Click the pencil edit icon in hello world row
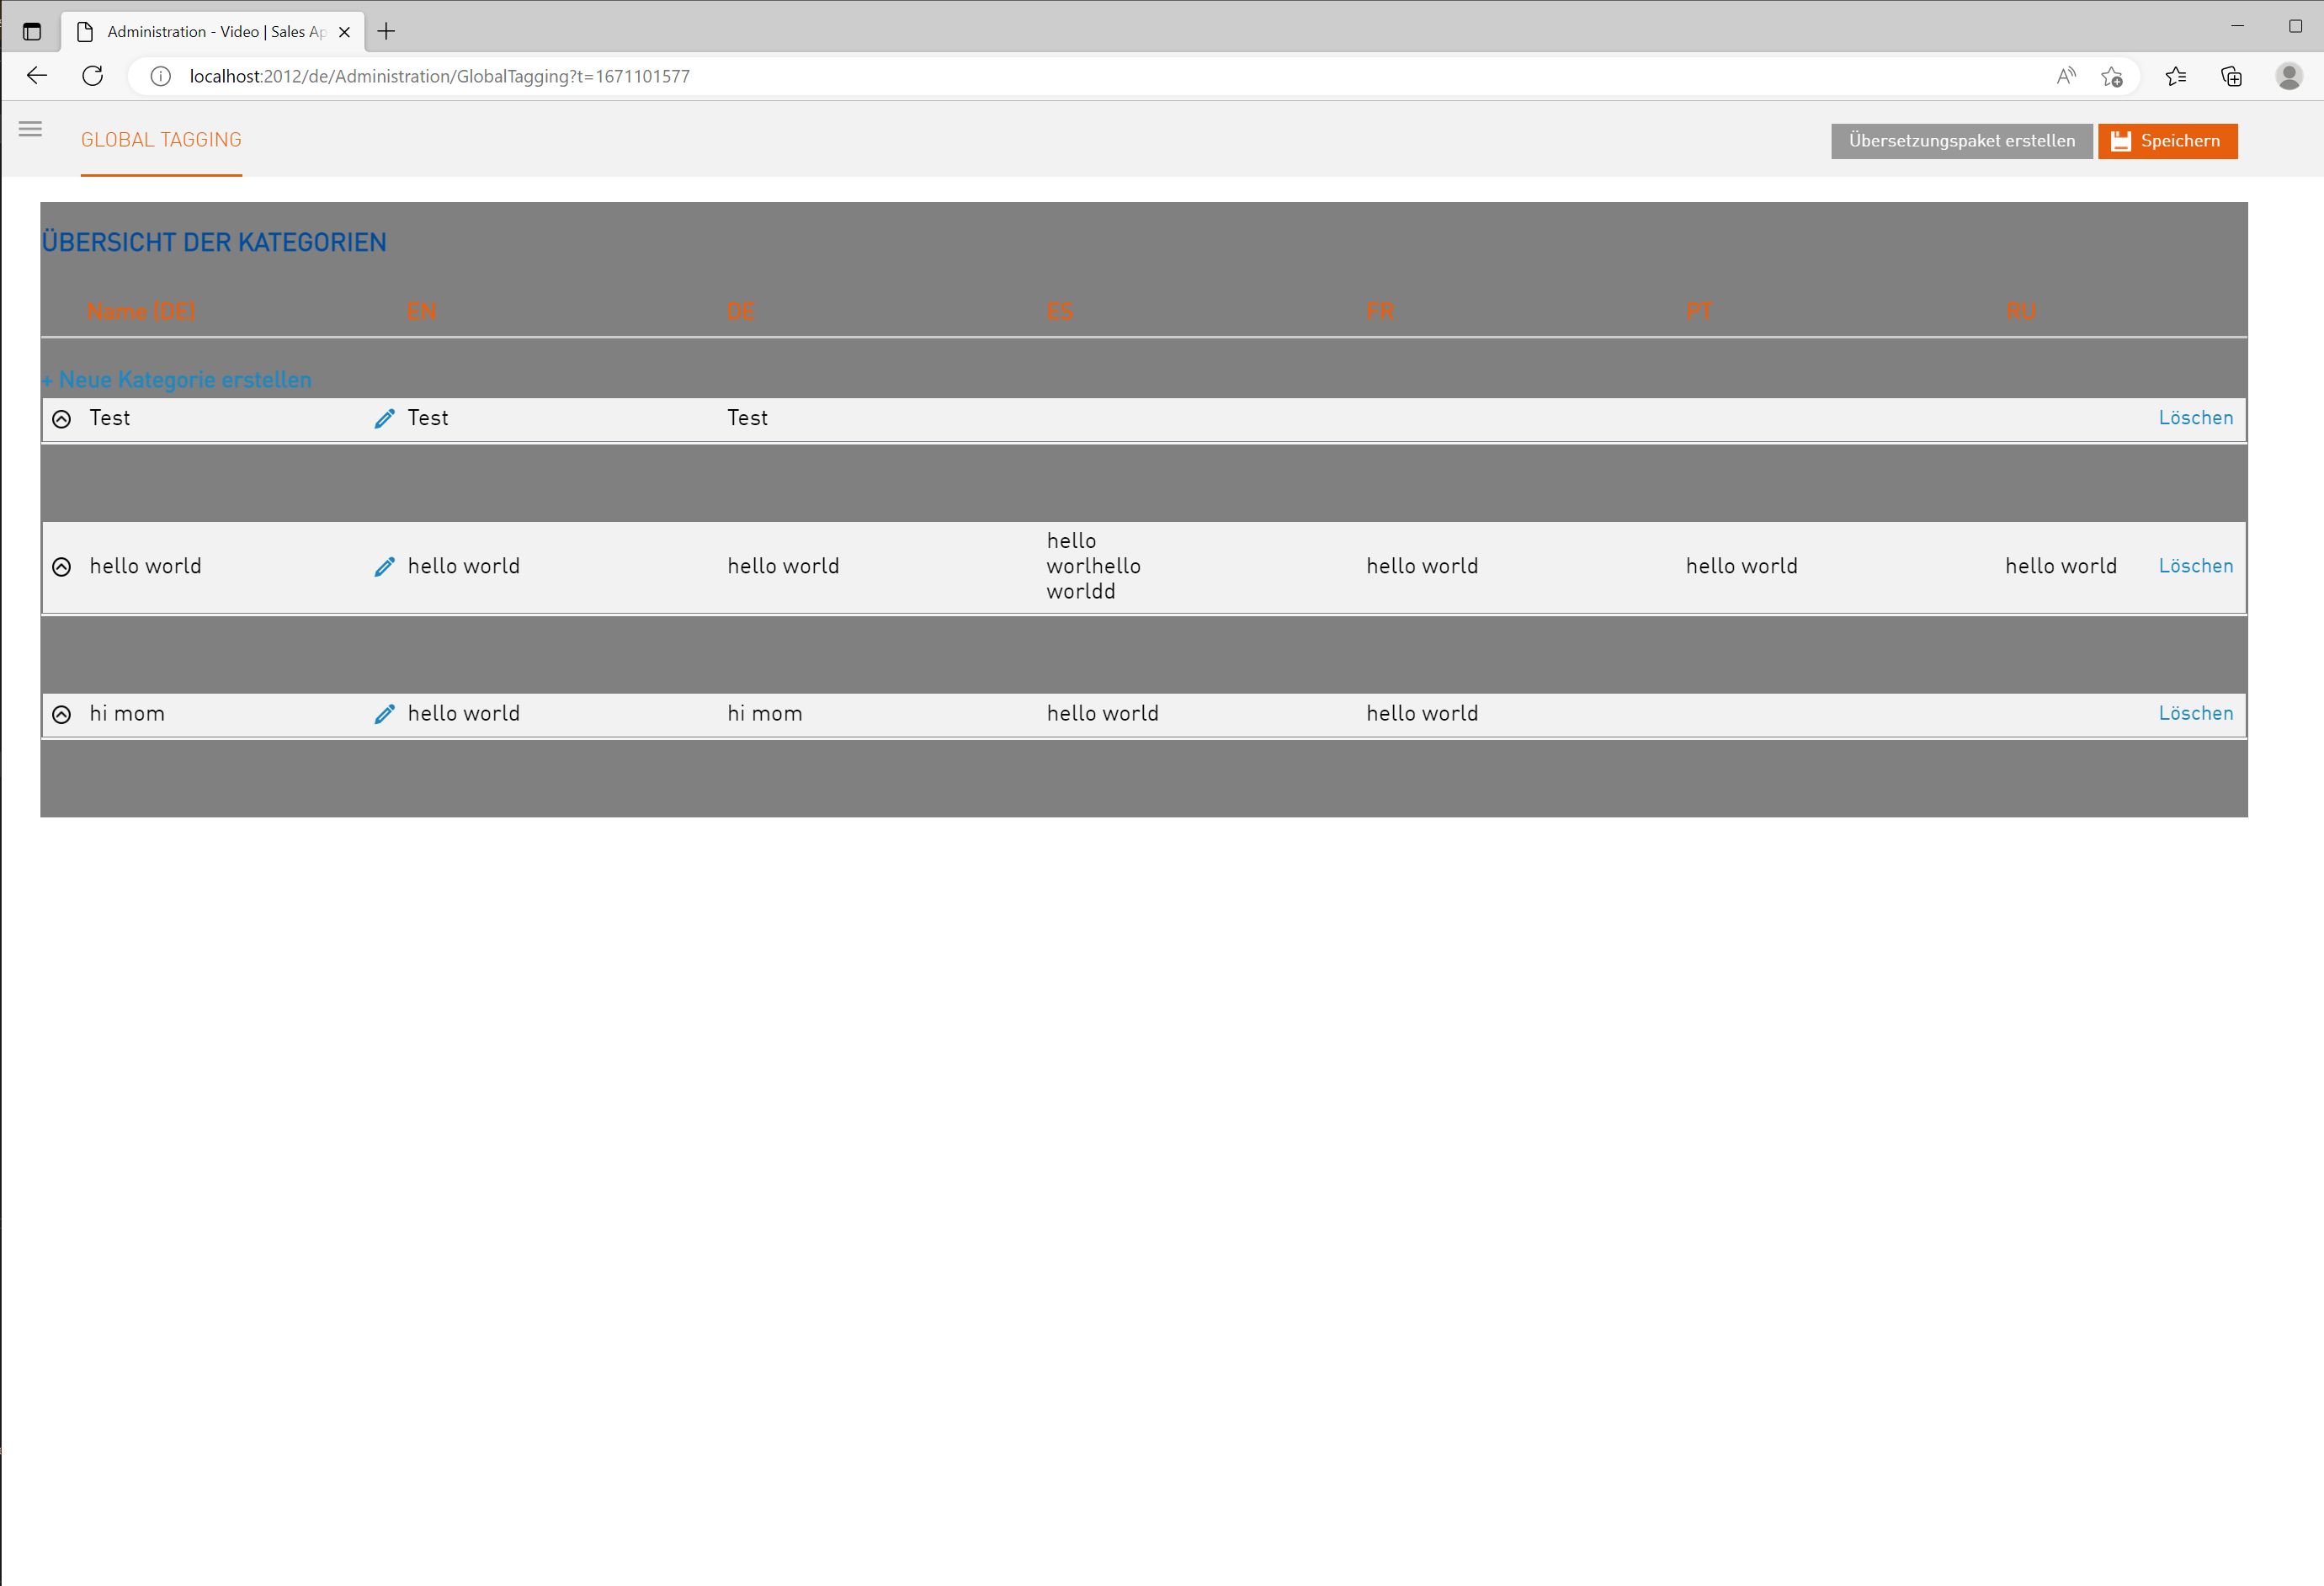Screen dimensions: 2324x1586 [x=384, y=567]
